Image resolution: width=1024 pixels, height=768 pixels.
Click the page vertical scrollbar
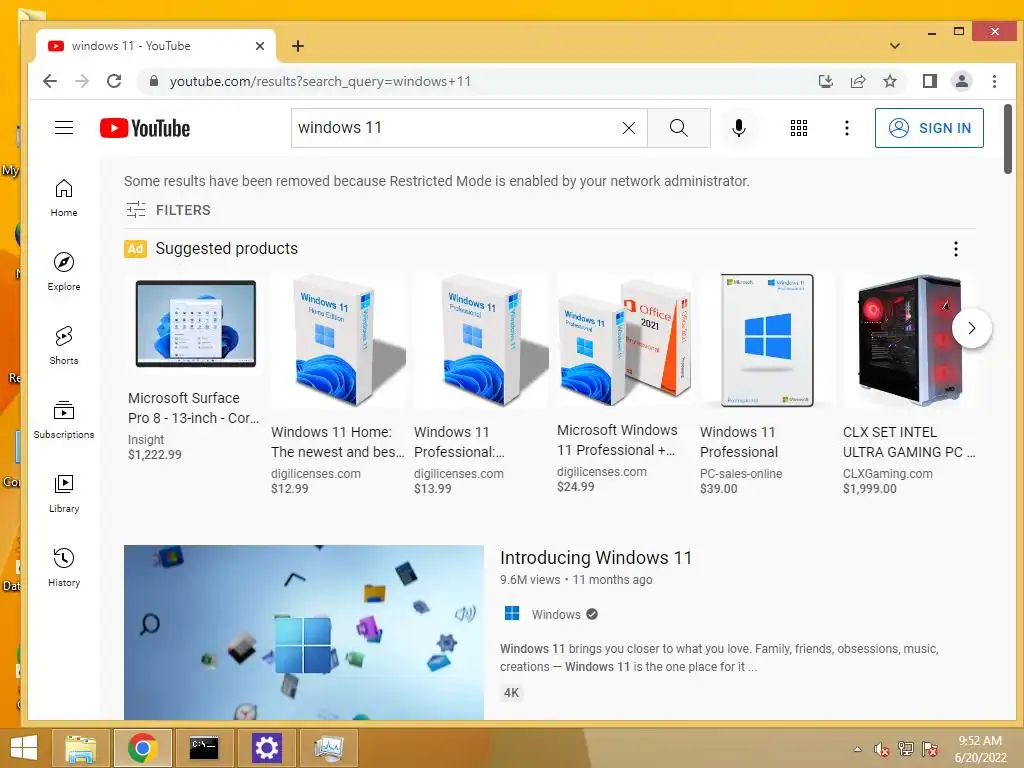[1008, 138]
